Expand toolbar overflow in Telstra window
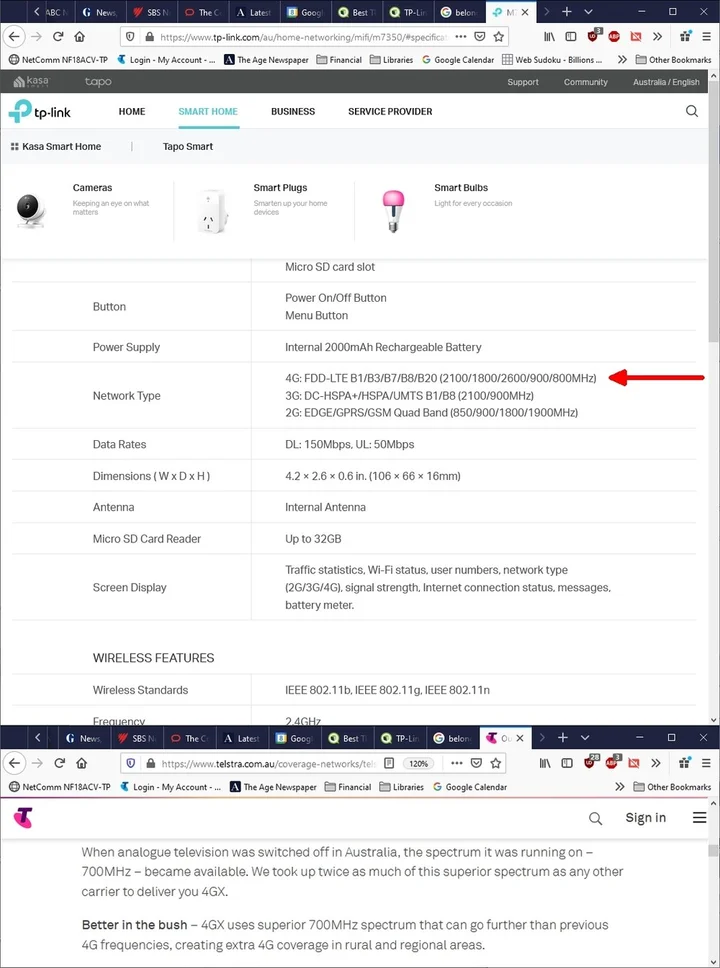The height and width of the screenshot is (968, 720). [656, 763]
